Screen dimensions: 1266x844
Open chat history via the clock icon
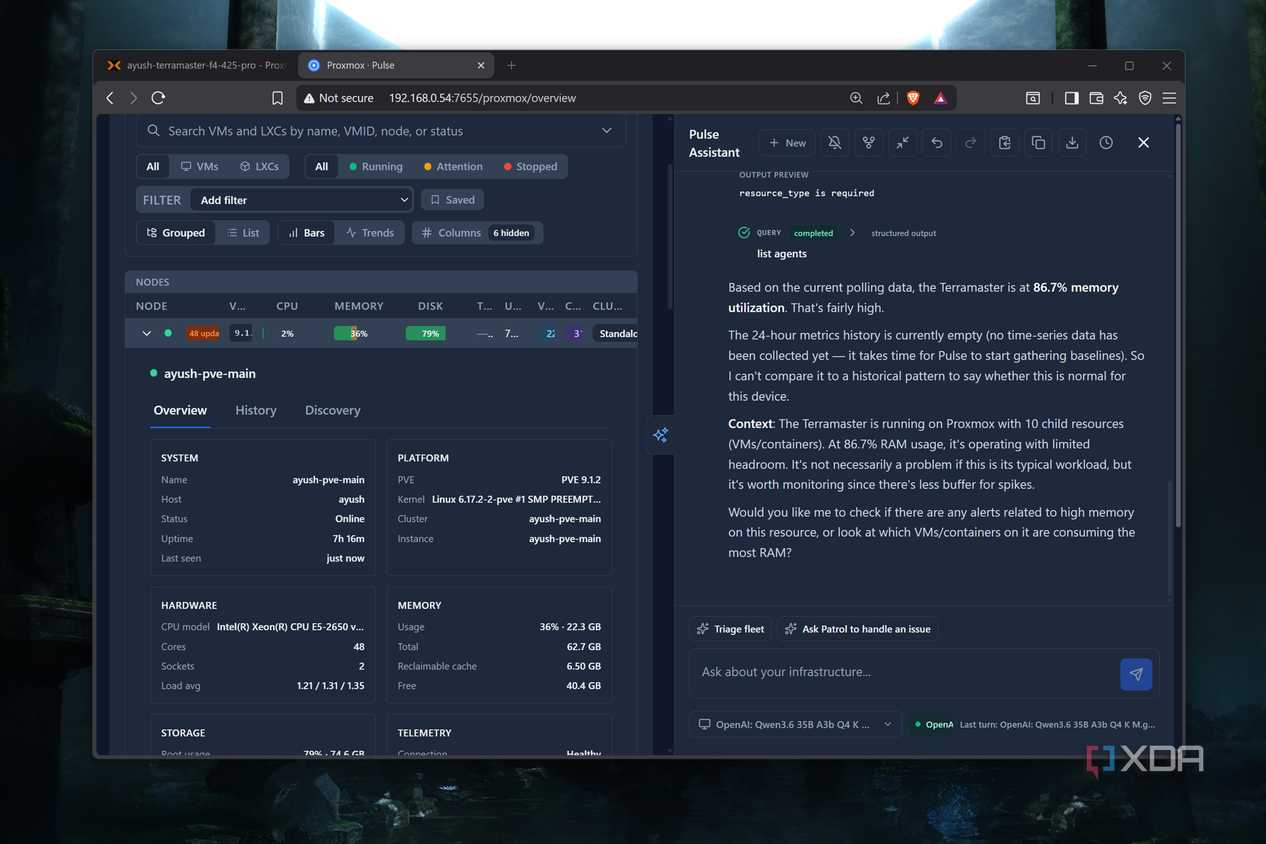1106,143
